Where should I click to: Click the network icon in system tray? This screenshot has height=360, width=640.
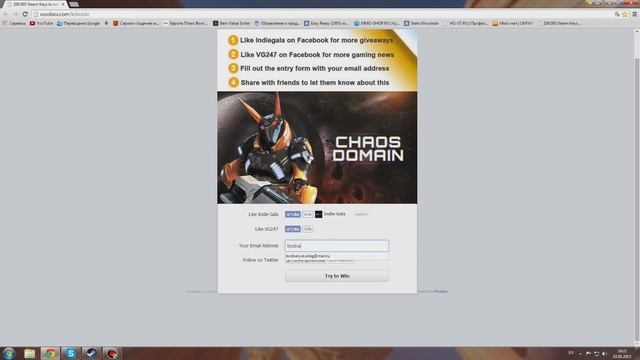point(596,353)
